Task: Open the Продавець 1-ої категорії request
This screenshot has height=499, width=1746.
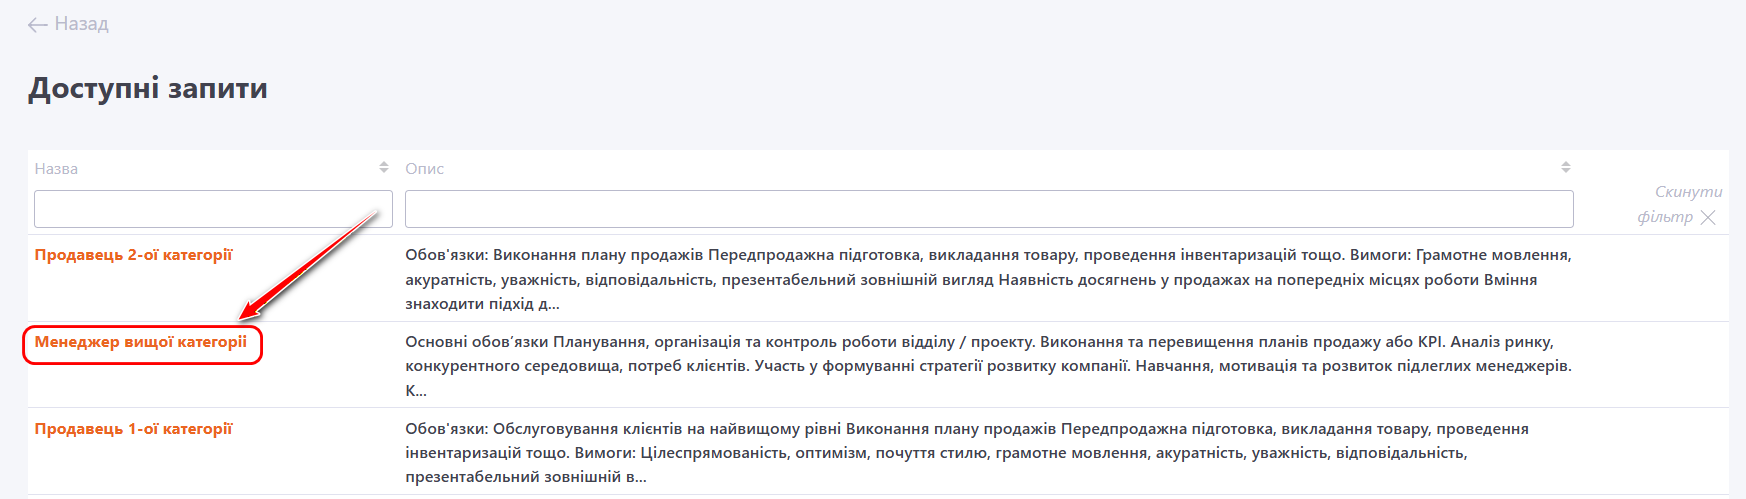Action: (x=133, y=429)
